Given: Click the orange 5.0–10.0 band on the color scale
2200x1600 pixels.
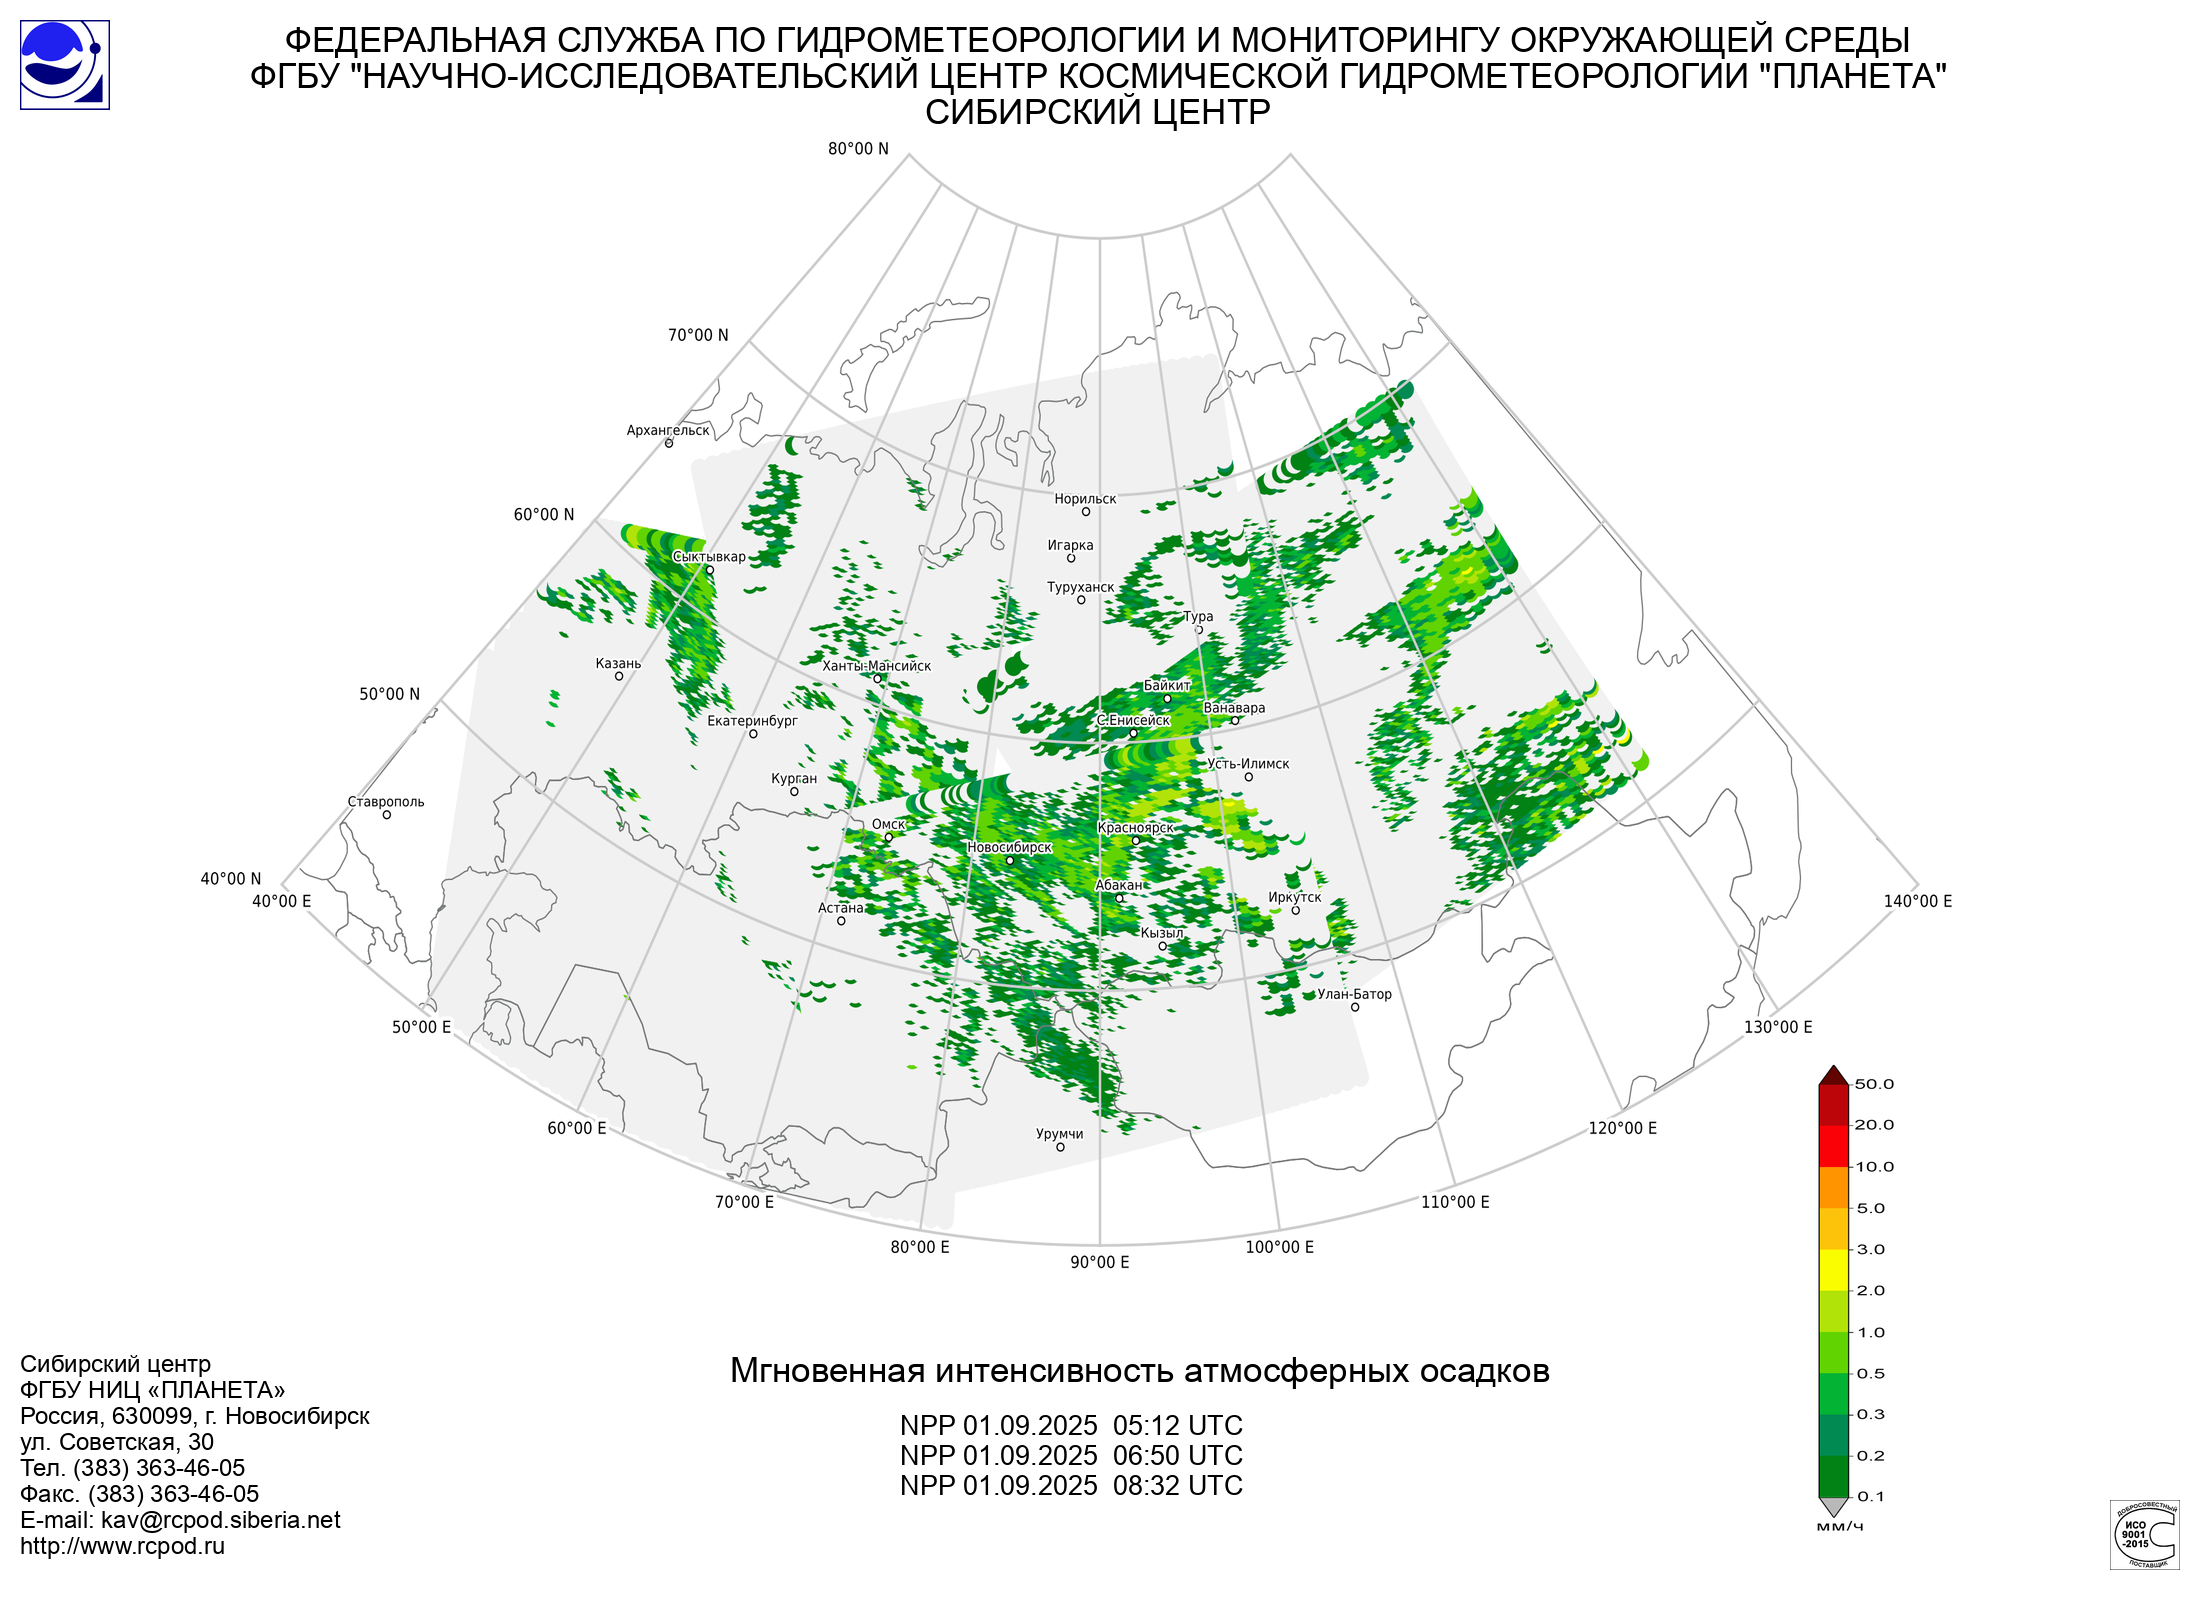Looking at the screenshot, I should pyautogui.click(x=1833, y=1188).
